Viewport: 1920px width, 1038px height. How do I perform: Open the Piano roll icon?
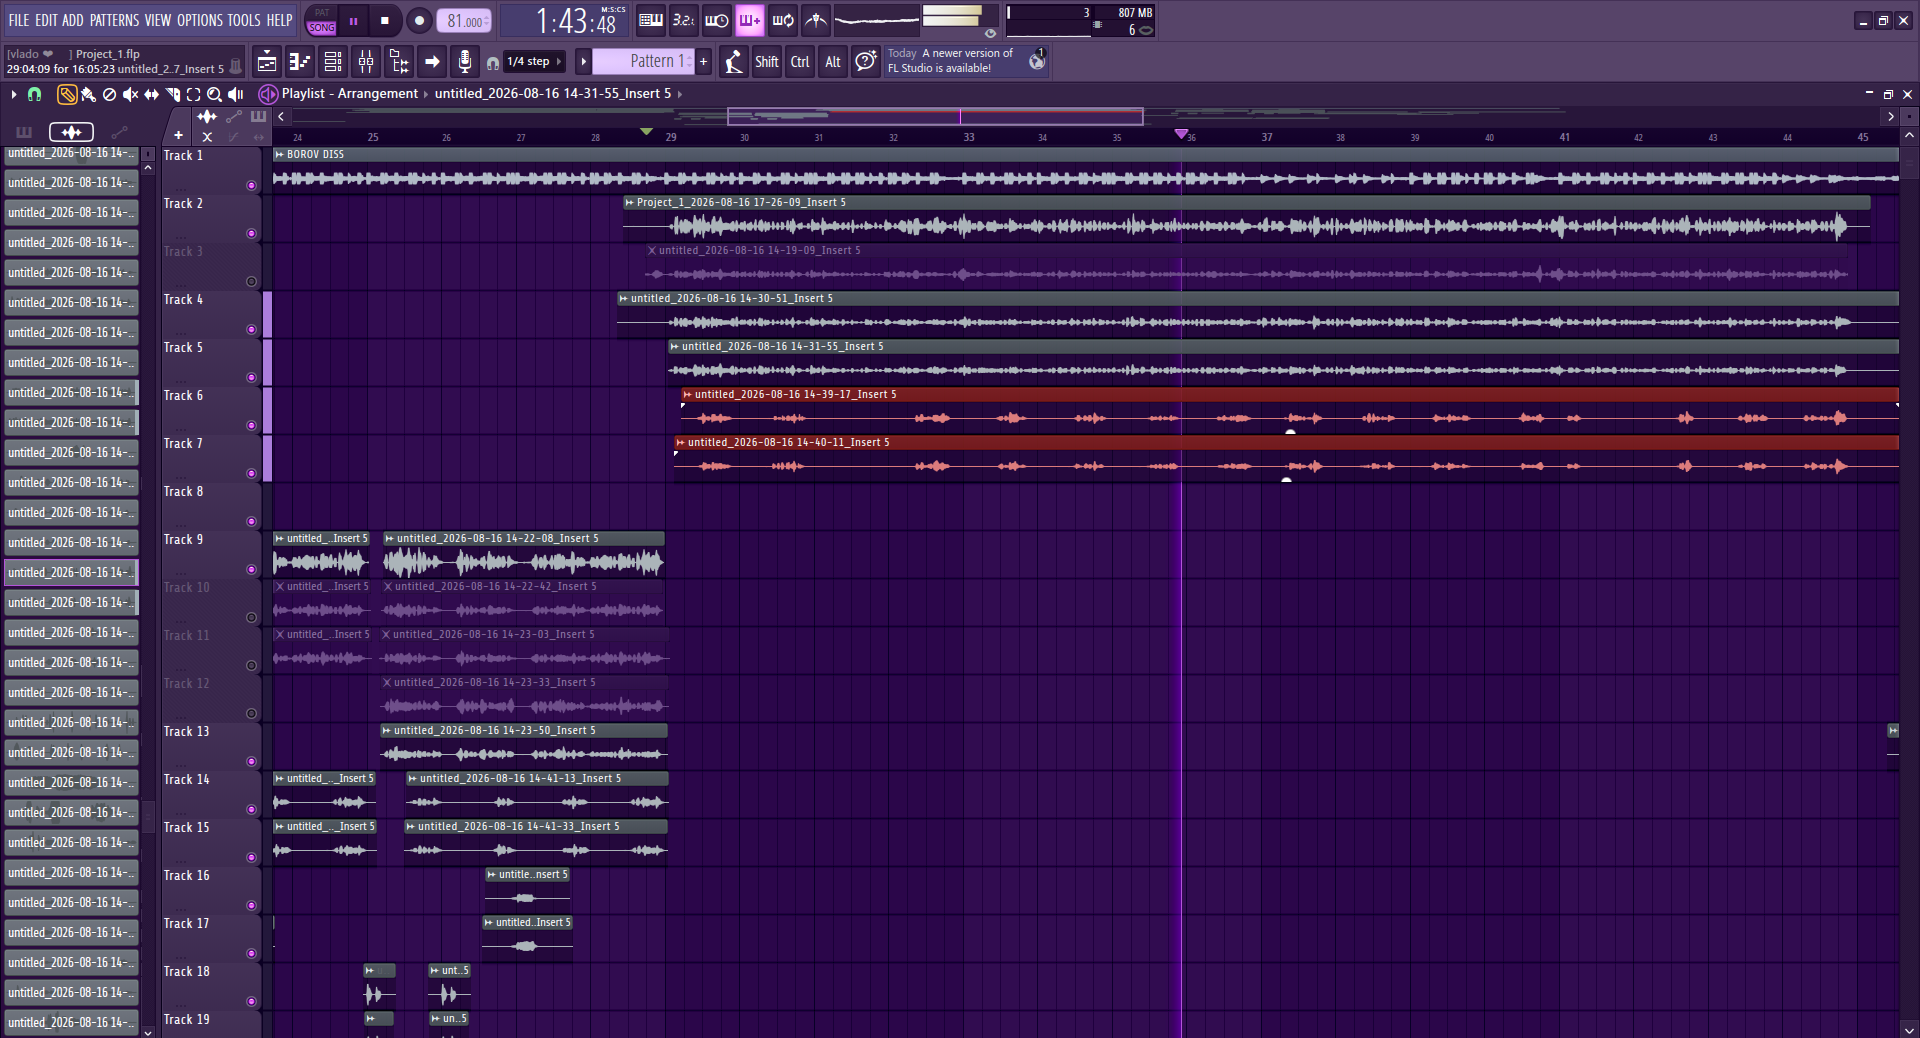click(x=300, y=62)
